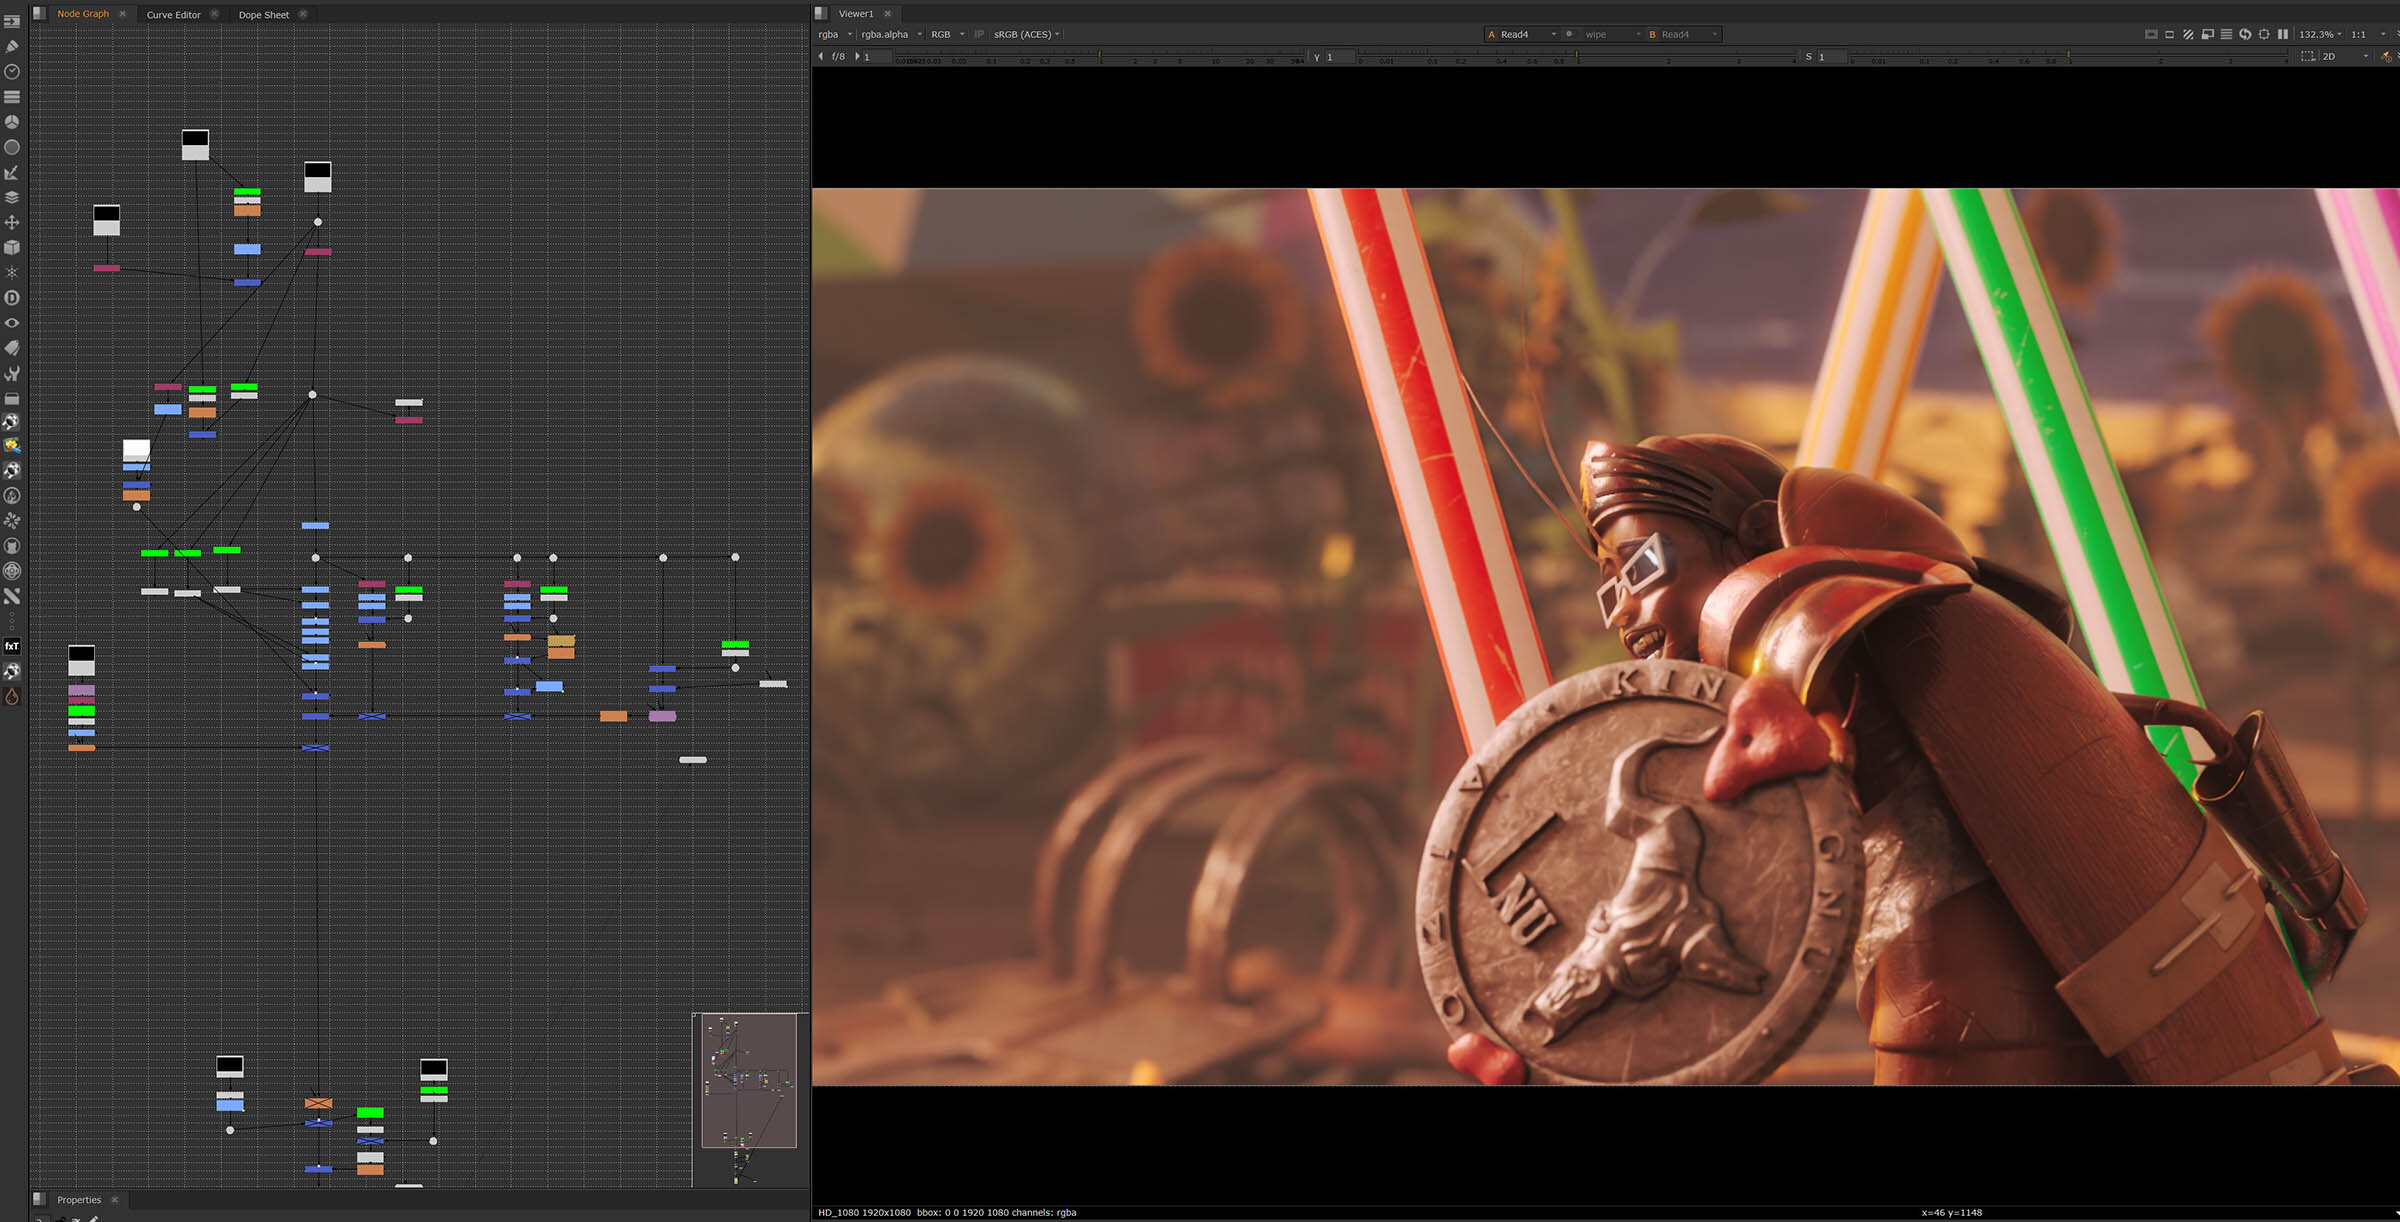Toggle the IP input process button
2400x1222 pixels.
(x=979, y=34)
